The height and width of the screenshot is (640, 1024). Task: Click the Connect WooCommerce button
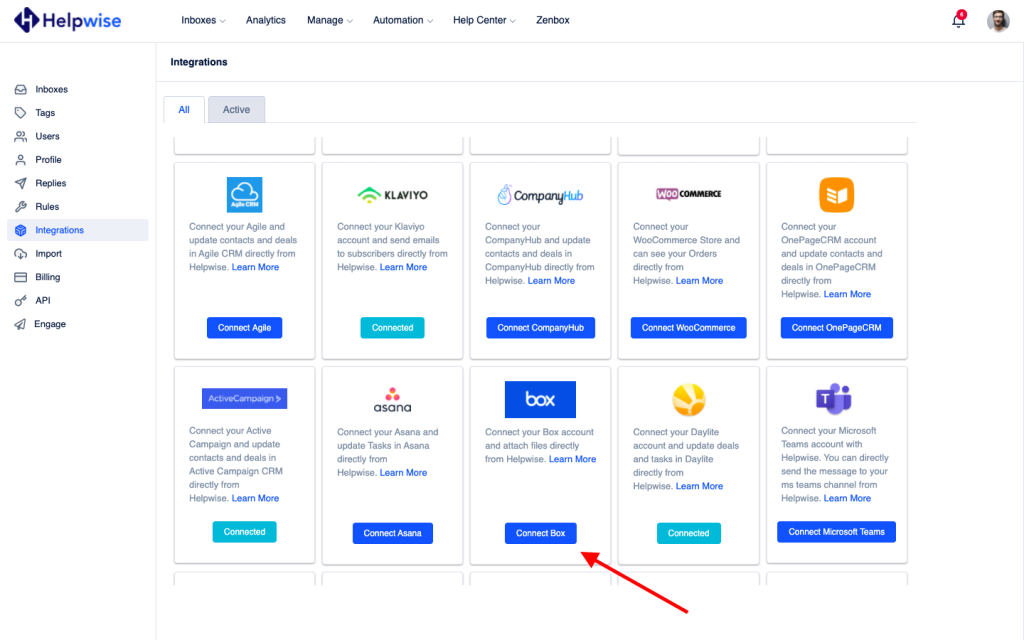coord(688,328)
